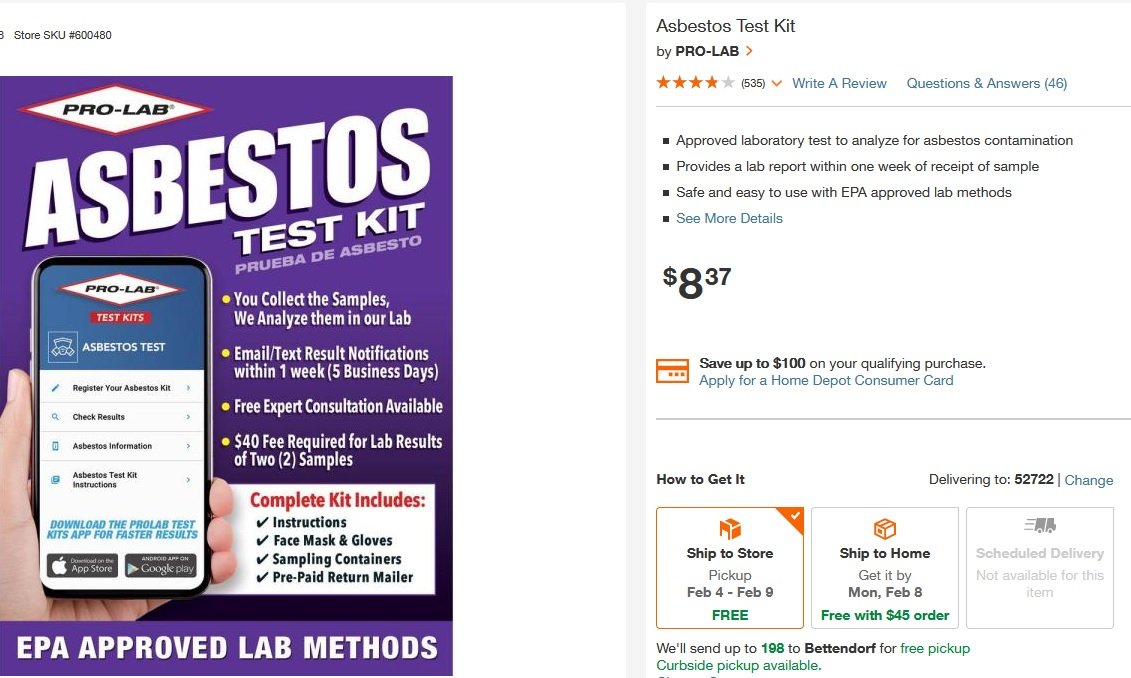Image resolution: width=1131 pixels, height=678 pixels.
Task: Go to Questions & Answers (46)
Action: tap(986, 83)
